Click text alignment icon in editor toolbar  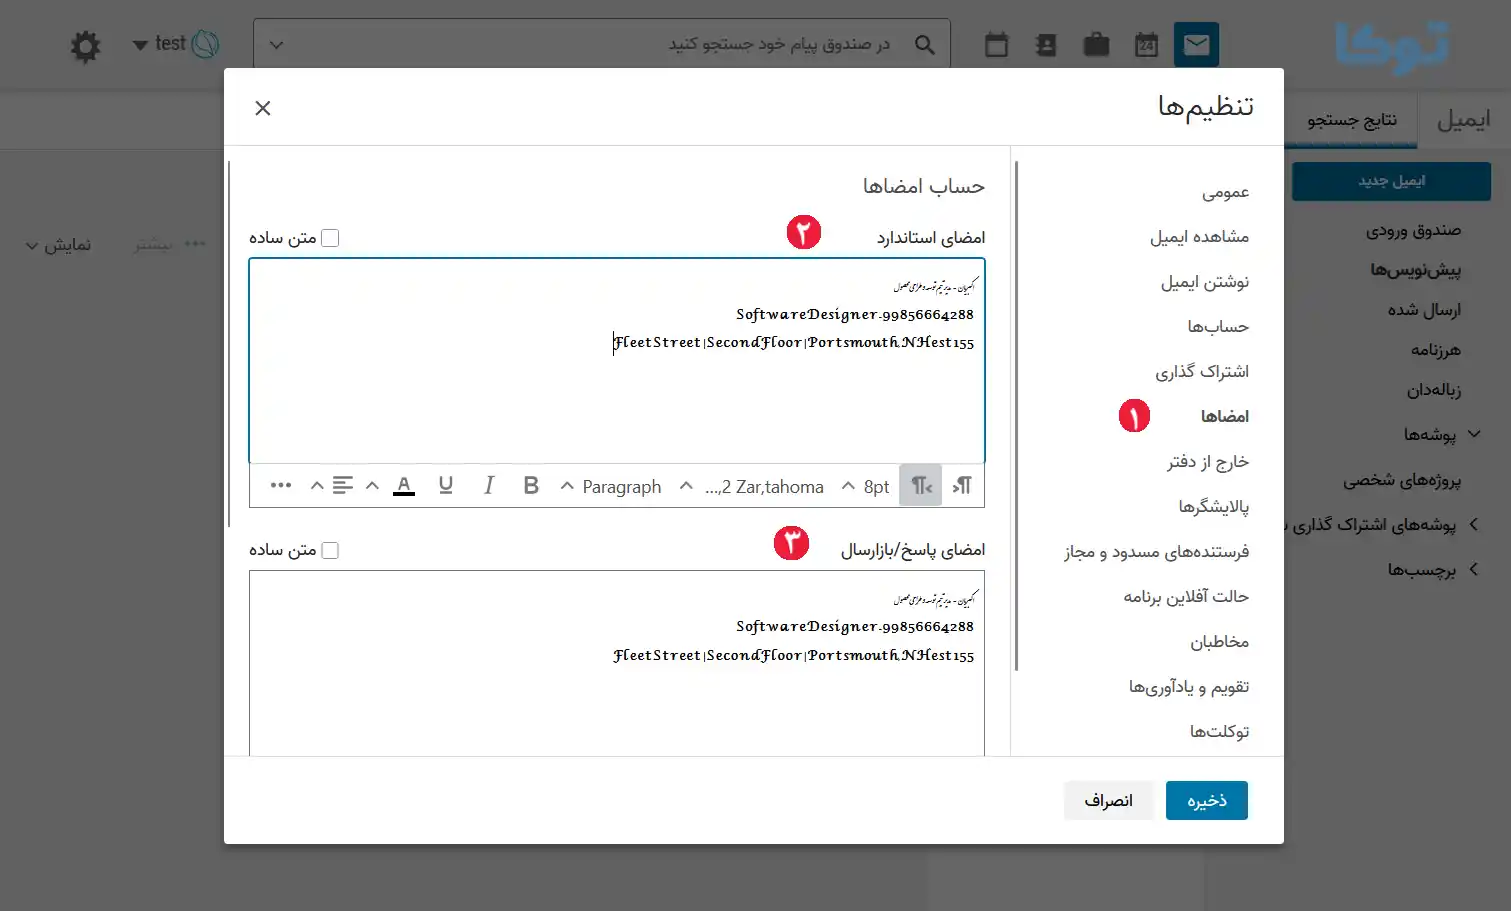(343, 485)
